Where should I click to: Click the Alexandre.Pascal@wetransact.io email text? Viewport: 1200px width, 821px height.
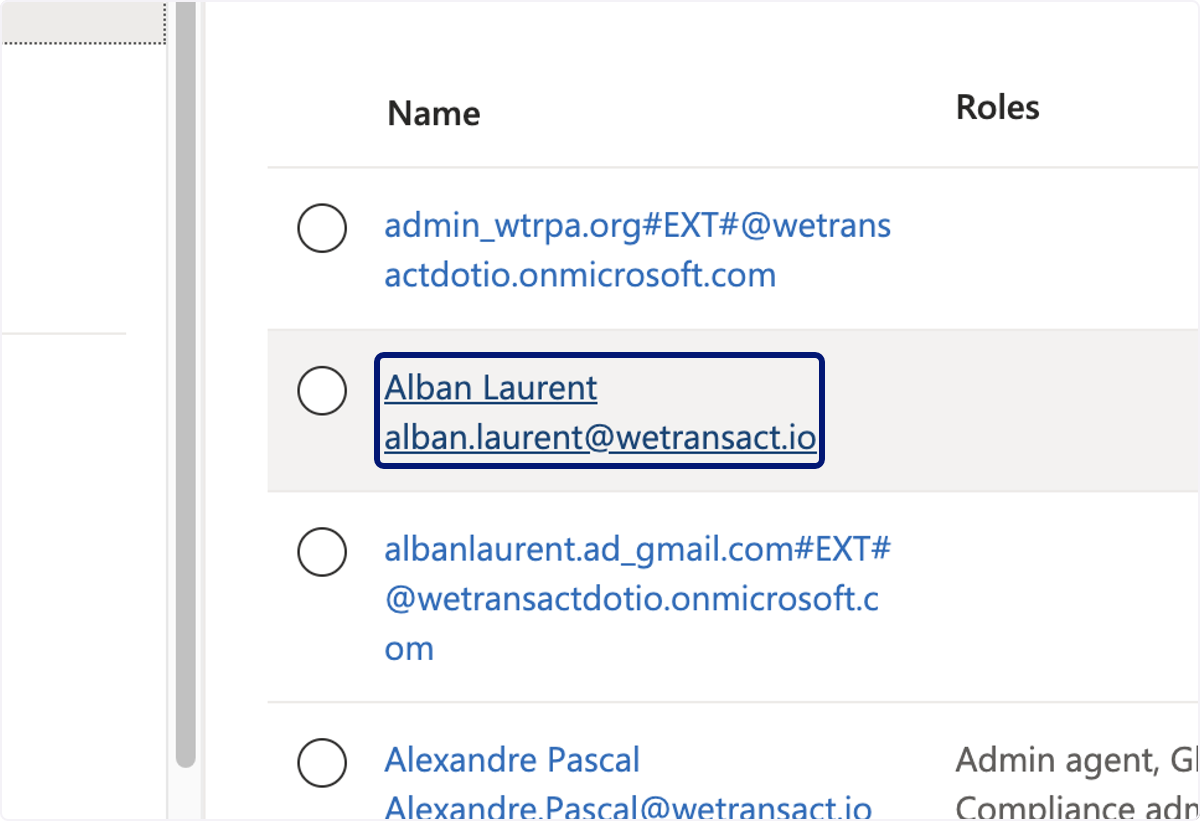coord(628,806)
